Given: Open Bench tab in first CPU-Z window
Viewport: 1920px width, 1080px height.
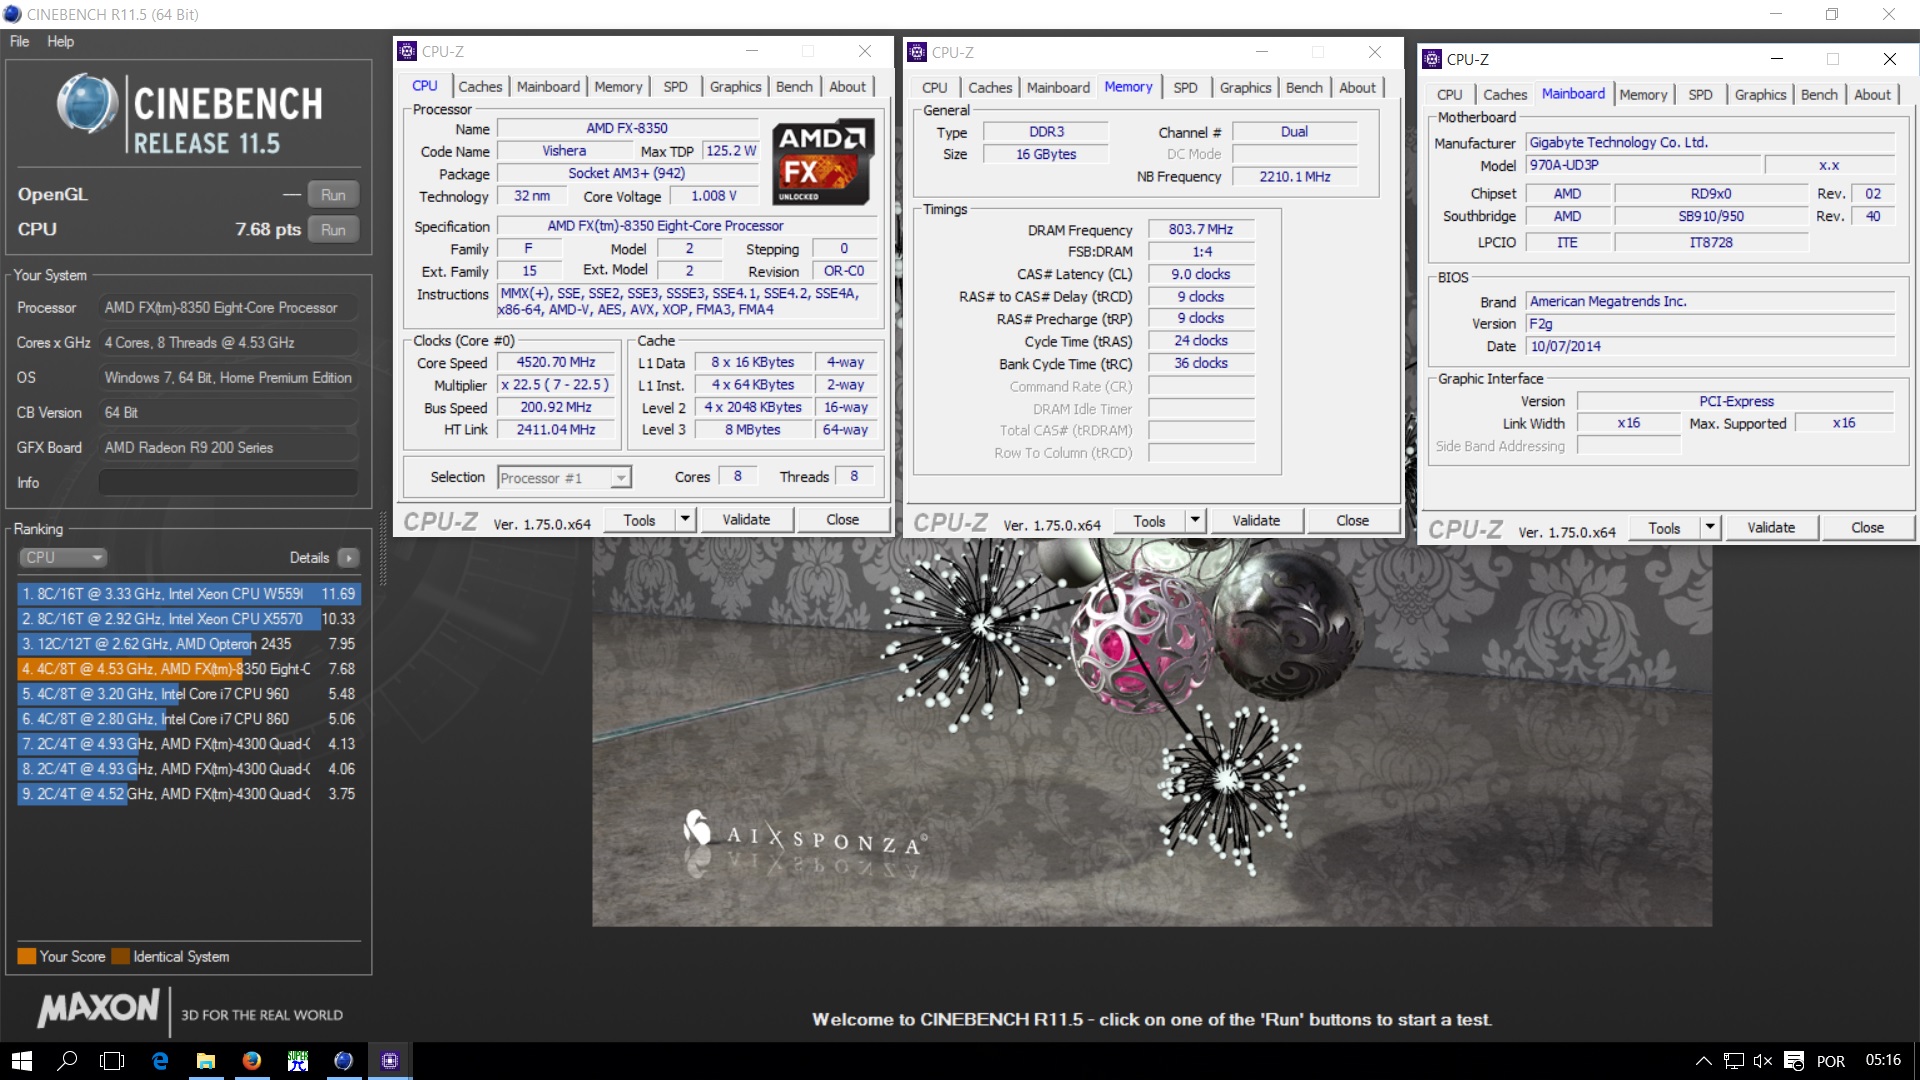Looking at the screenshot, I should pos(794,87).
